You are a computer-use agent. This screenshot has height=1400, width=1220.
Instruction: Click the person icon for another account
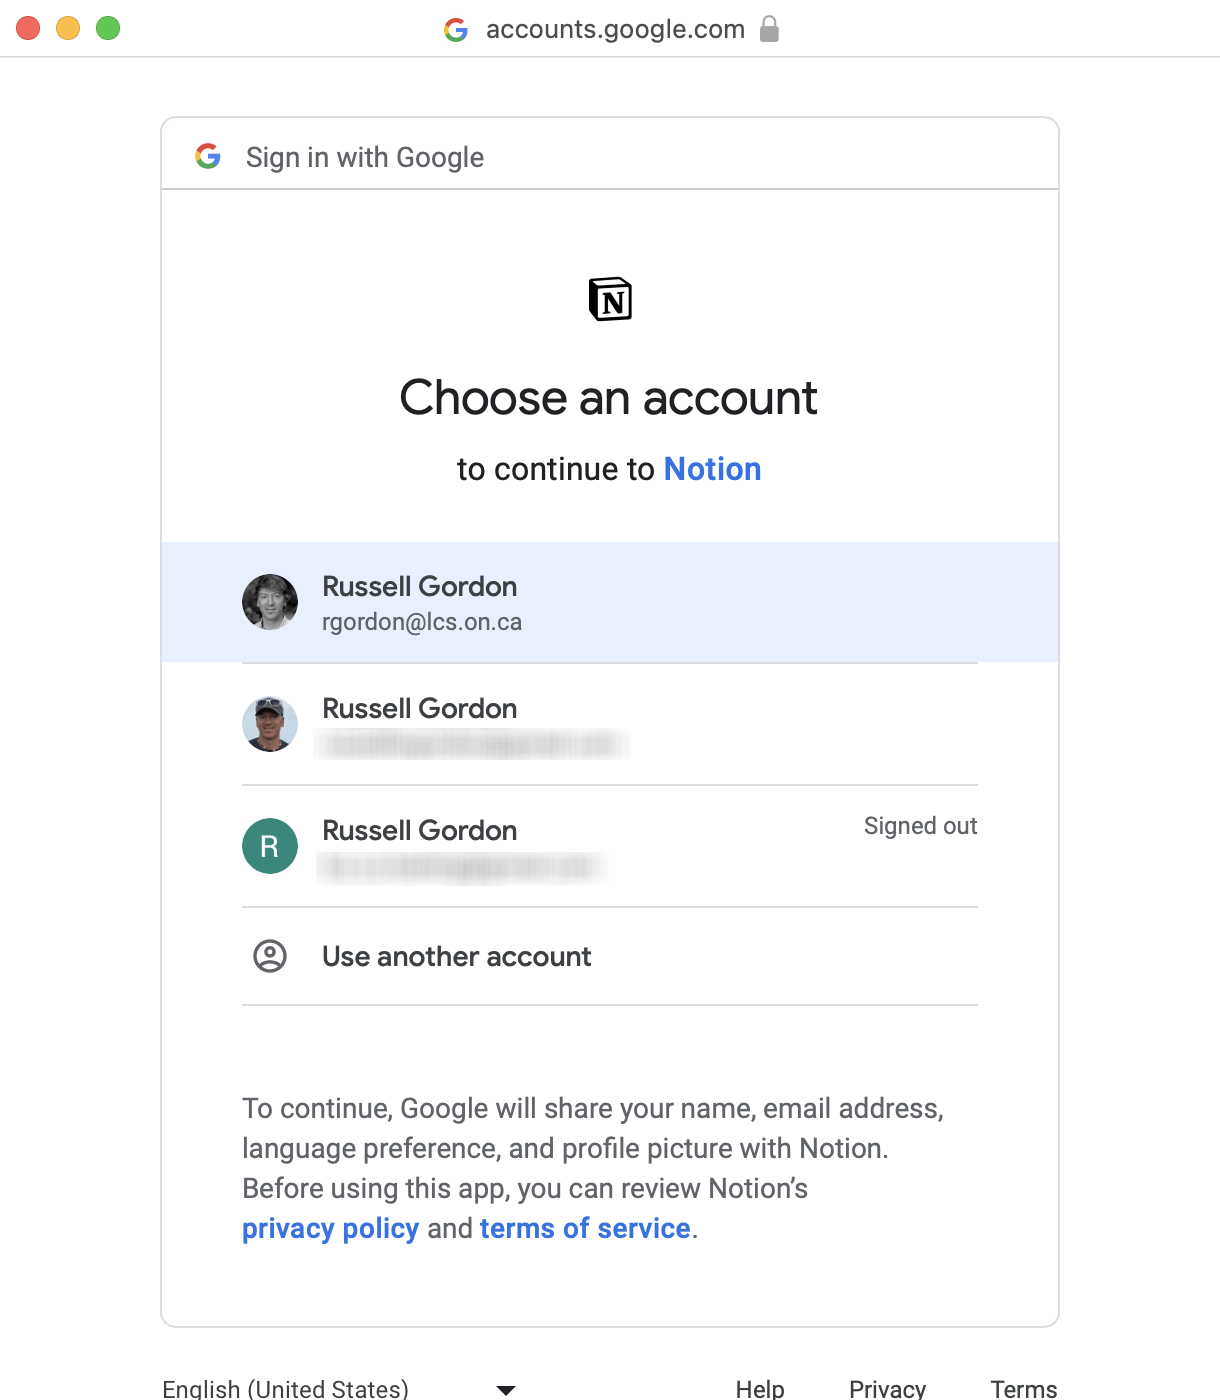point(270,956)
